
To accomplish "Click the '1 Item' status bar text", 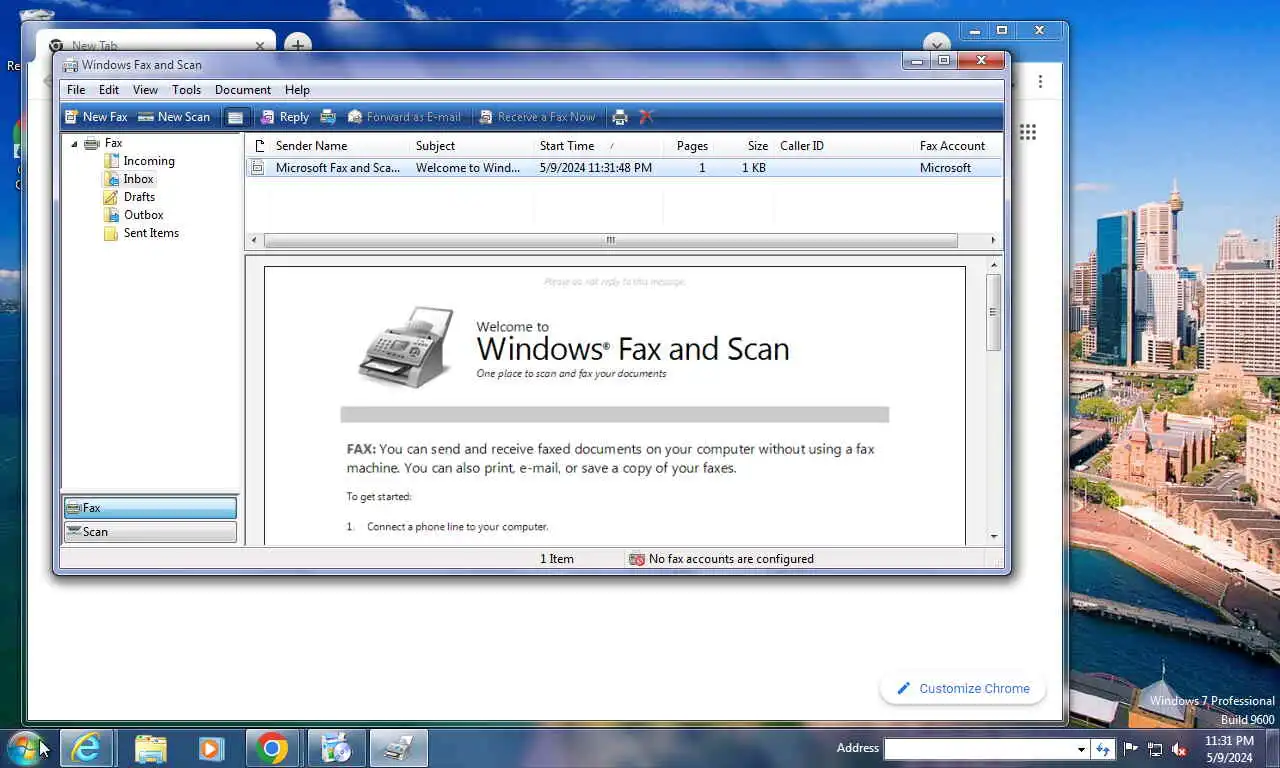I will click(557, 559).
